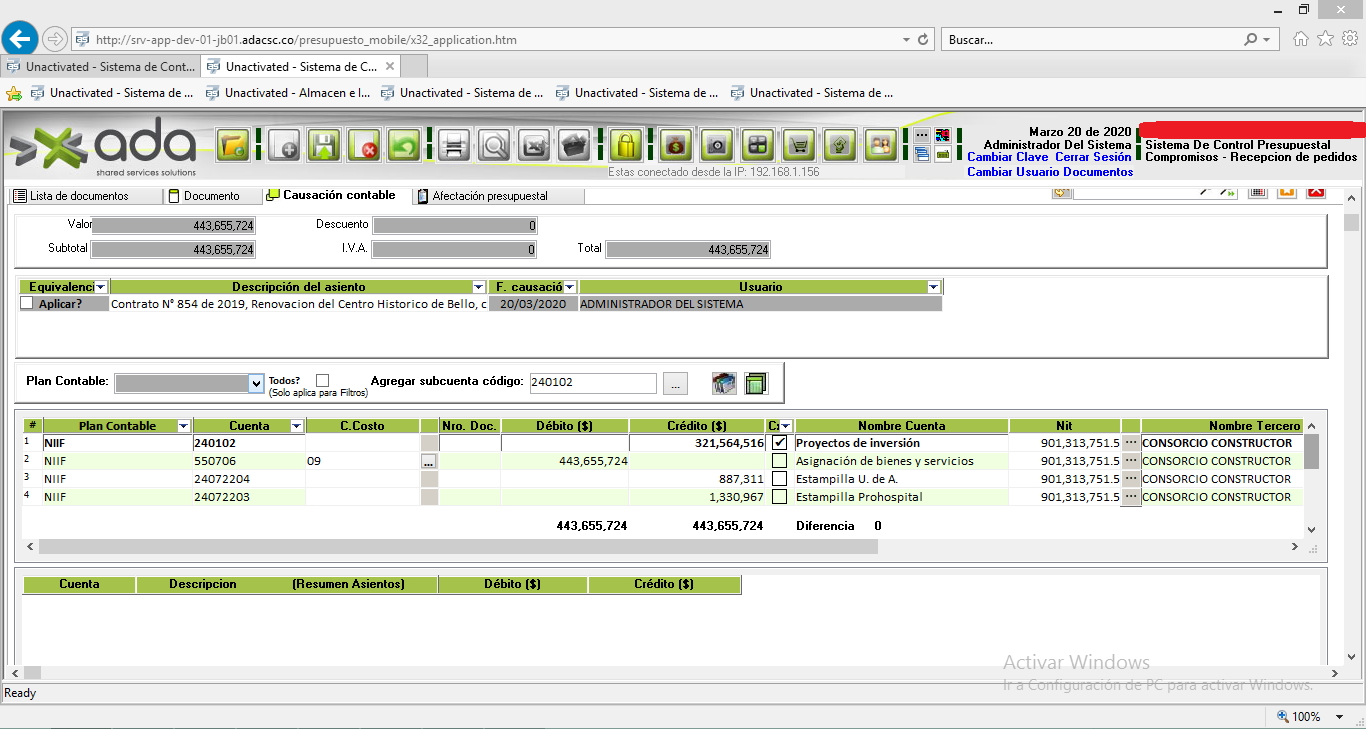Open Descripción del asiento column filter arrow
The width and height of the screenshot is (1366, 729).
click(478, 287)
